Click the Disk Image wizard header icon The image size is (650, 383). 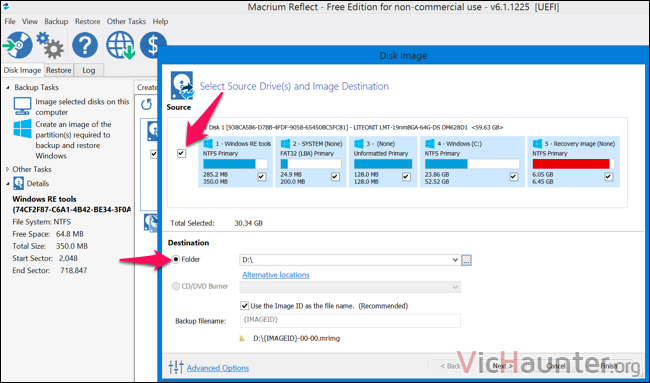coord(182,85)
